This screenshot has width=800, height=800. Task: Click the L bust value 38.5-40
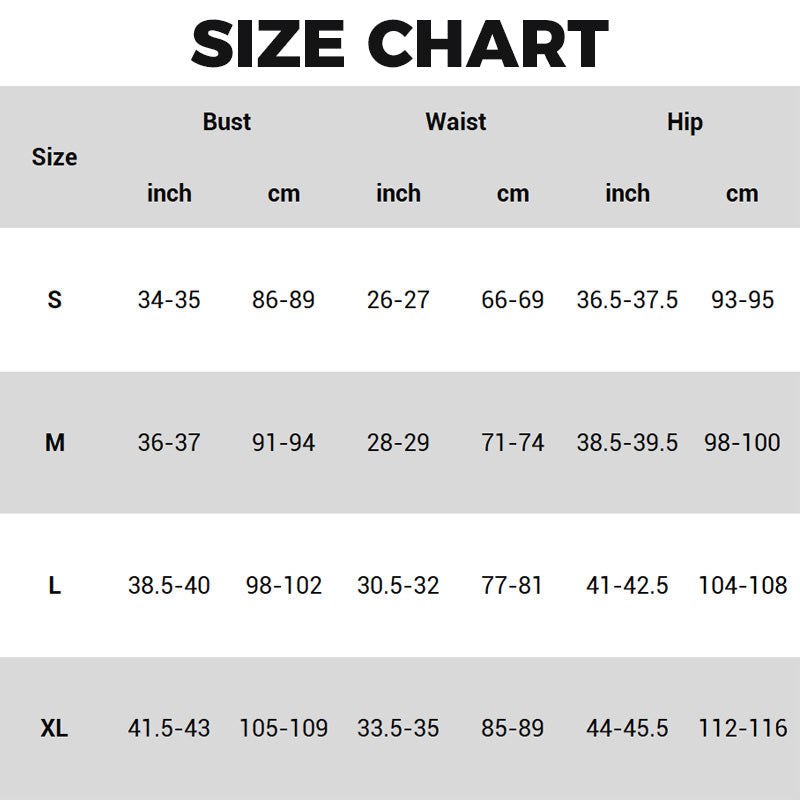169,585
